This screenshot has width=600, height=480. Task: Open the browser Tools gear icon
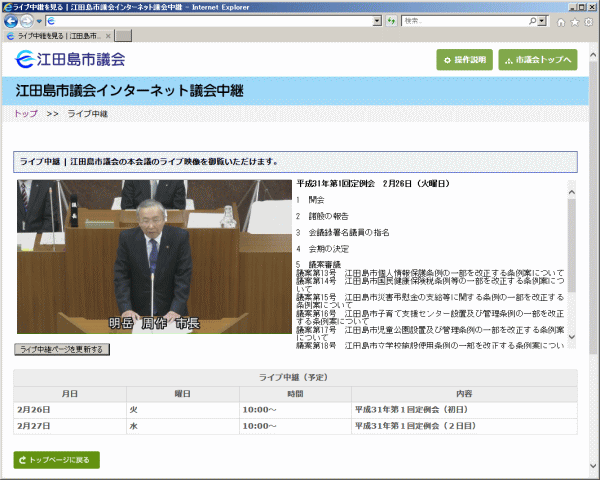589,22
